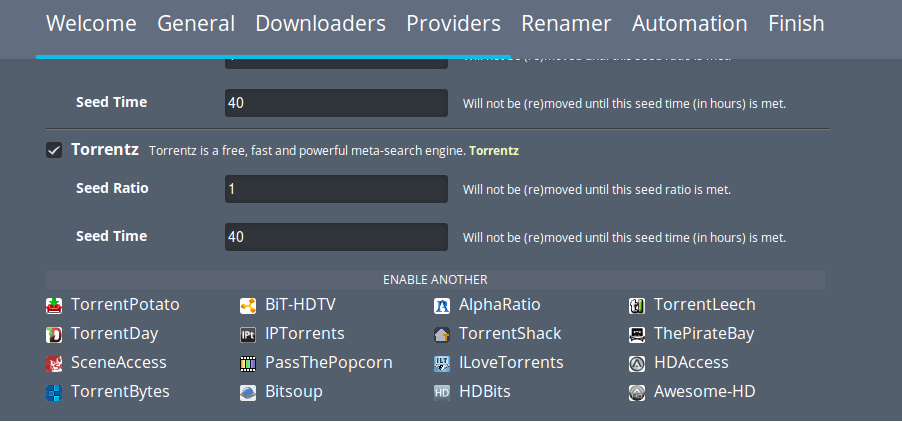The image size is (902, 422).
Task: Click the IPTorrents provider icon
Action: click(248, 334)
